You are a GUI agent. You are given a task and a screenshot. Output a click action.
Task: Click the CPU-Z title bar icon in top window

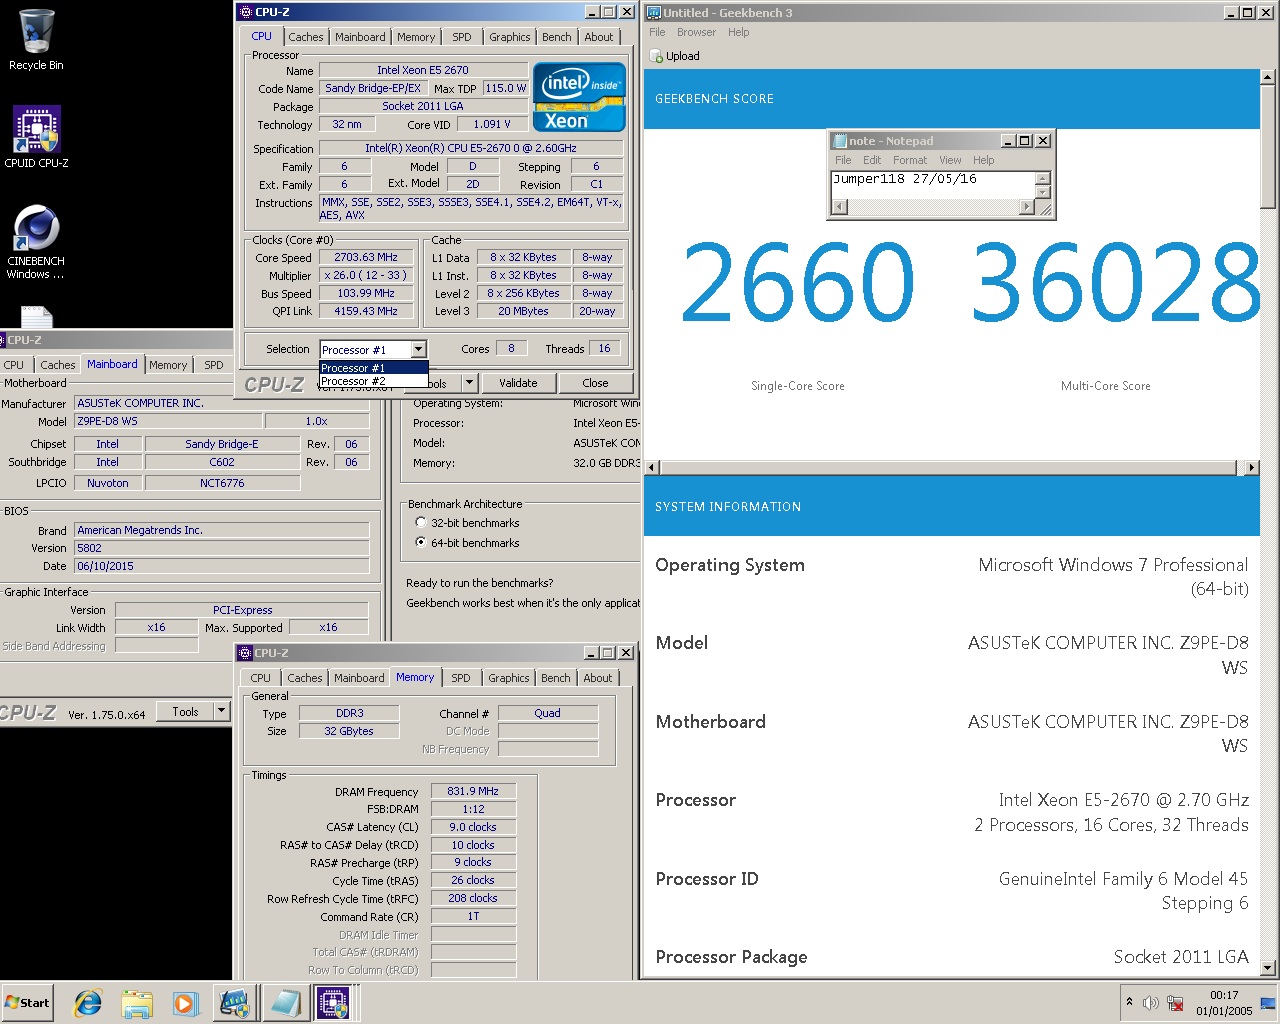point(246,12)
